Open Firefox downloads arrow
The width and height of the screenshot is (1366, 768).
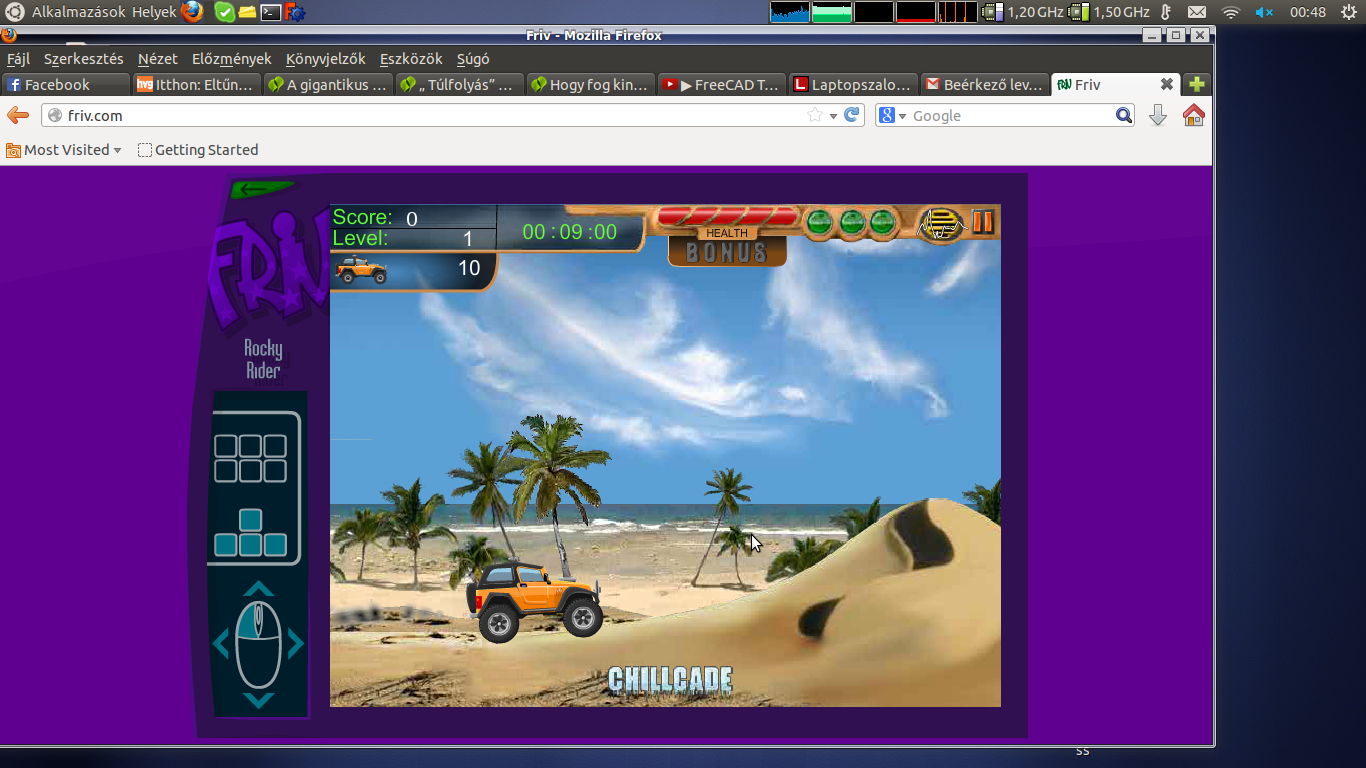(1158, 116)
